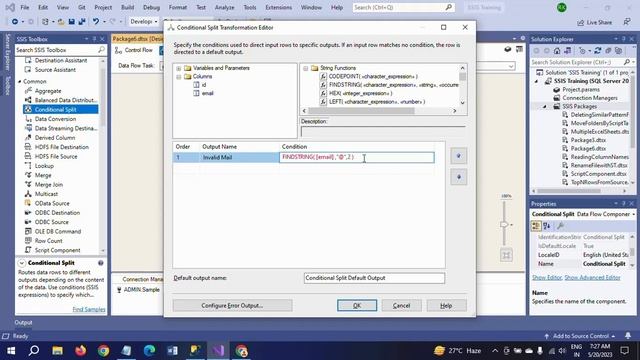This screenshot has height=360, width=640.
Task: Select Row Count toolbox item
Action: click(48, 241)
